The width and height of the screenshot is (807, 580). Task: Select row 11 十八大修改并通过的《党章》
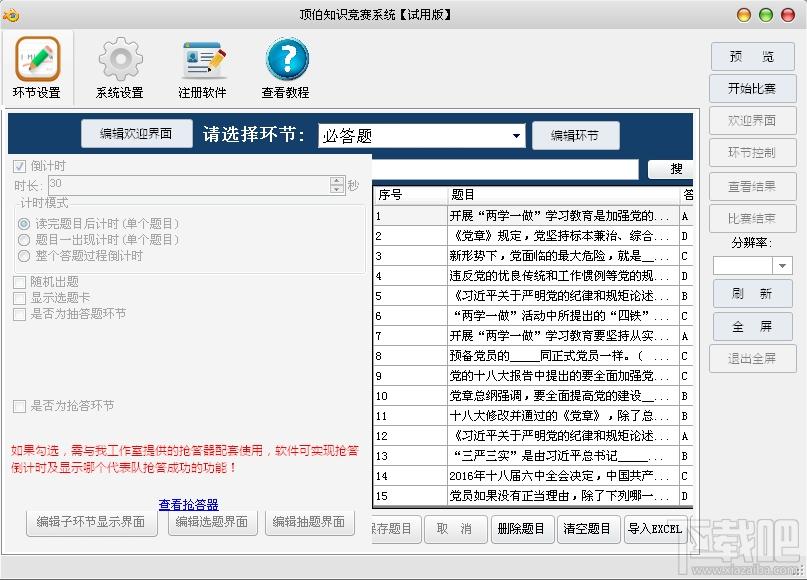tap(533, 416)
